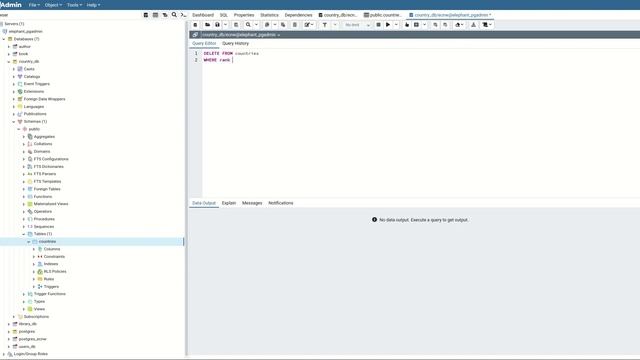Collapse the country_db database node
Image resolution: width=640 pixels, height=360 pixels.
pos(9,62)
